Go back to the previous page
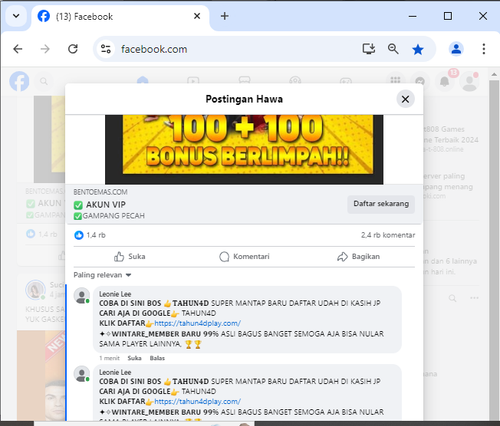Viewport: 500px width, 426px height. pyautogui.click(x=18, y=49)
